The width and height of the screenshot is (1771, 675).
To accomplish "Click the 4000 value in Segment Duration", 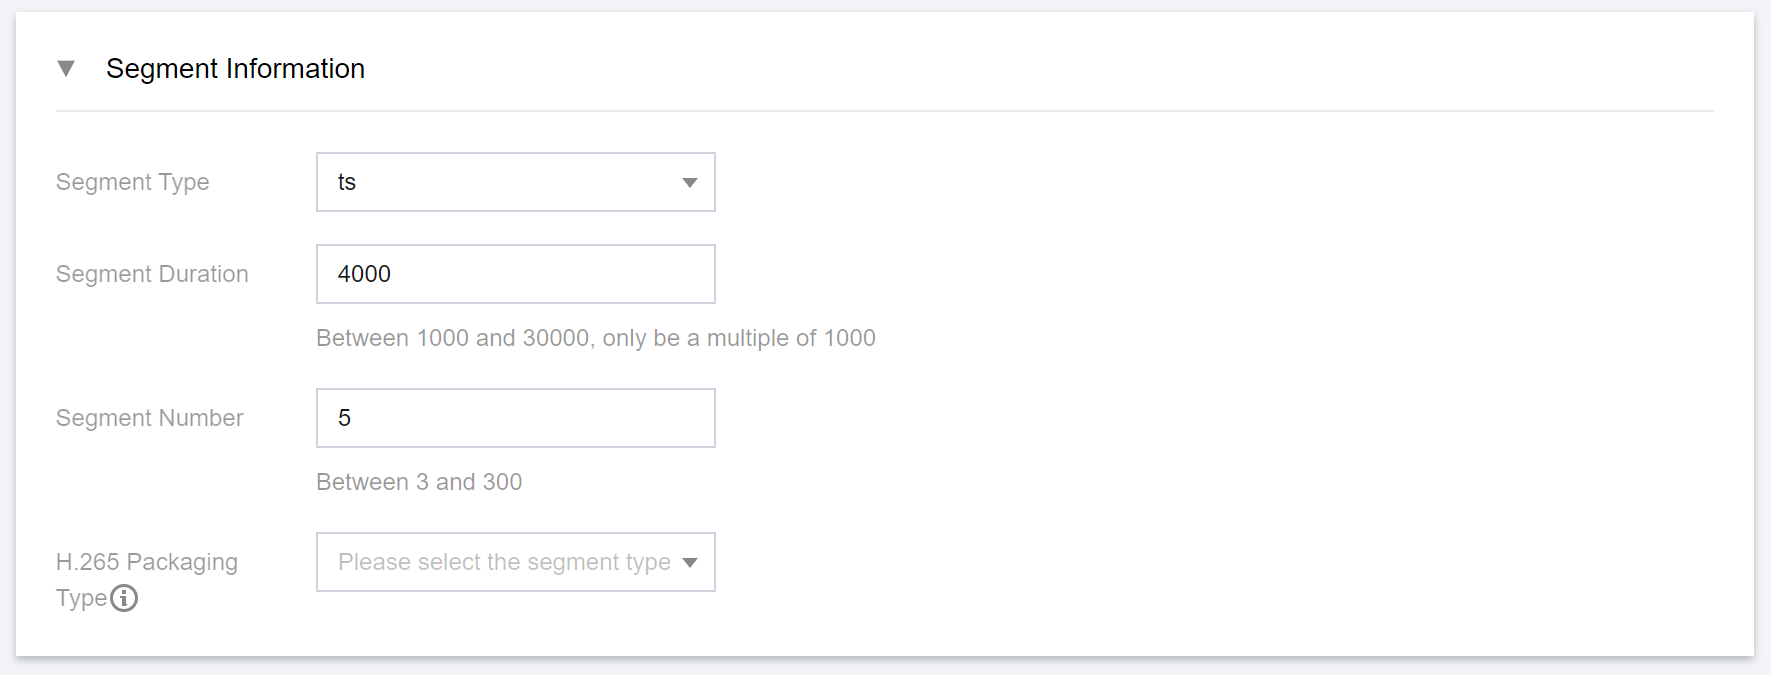I will 364,274.
